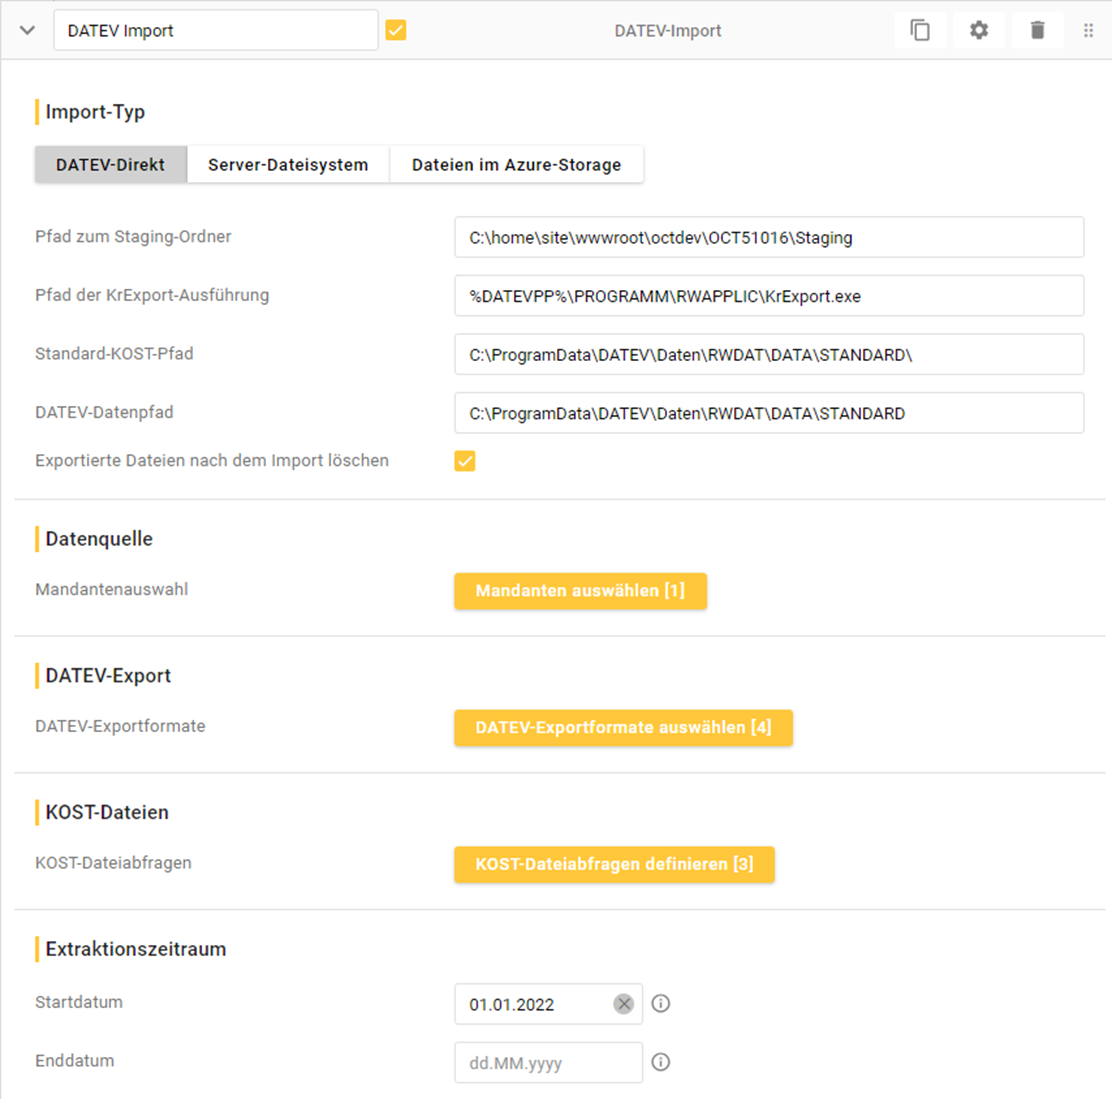
Task: Delete the step with trash icon
Action: [x=1037, y=31]
